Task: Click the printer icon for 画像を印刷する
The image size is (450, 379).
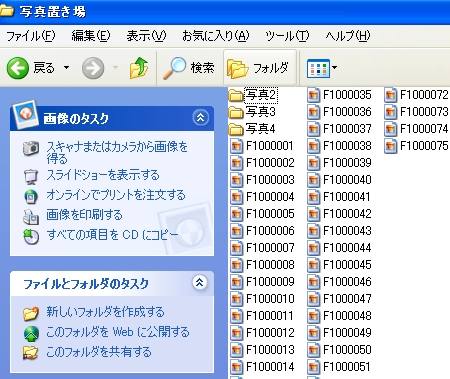Action: click(31, 216)
